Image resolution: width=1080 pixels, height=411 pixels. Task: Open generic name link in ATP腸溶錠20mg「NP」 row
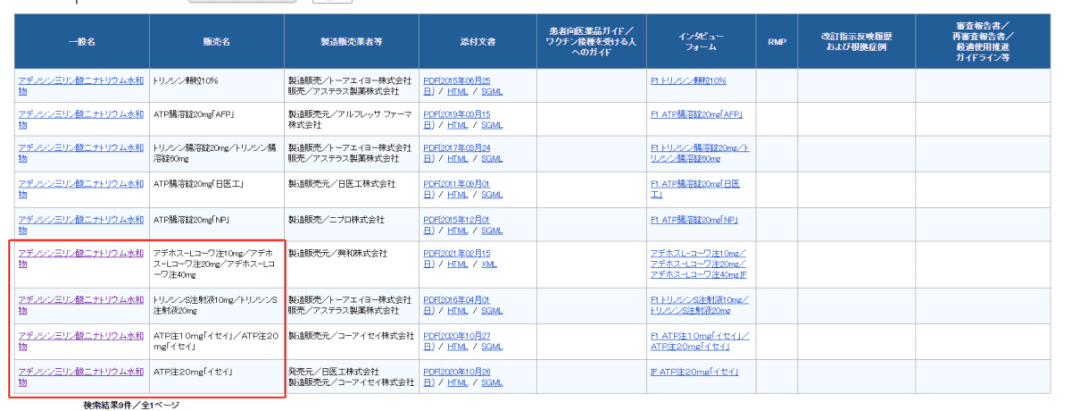(x=81, y=225)
